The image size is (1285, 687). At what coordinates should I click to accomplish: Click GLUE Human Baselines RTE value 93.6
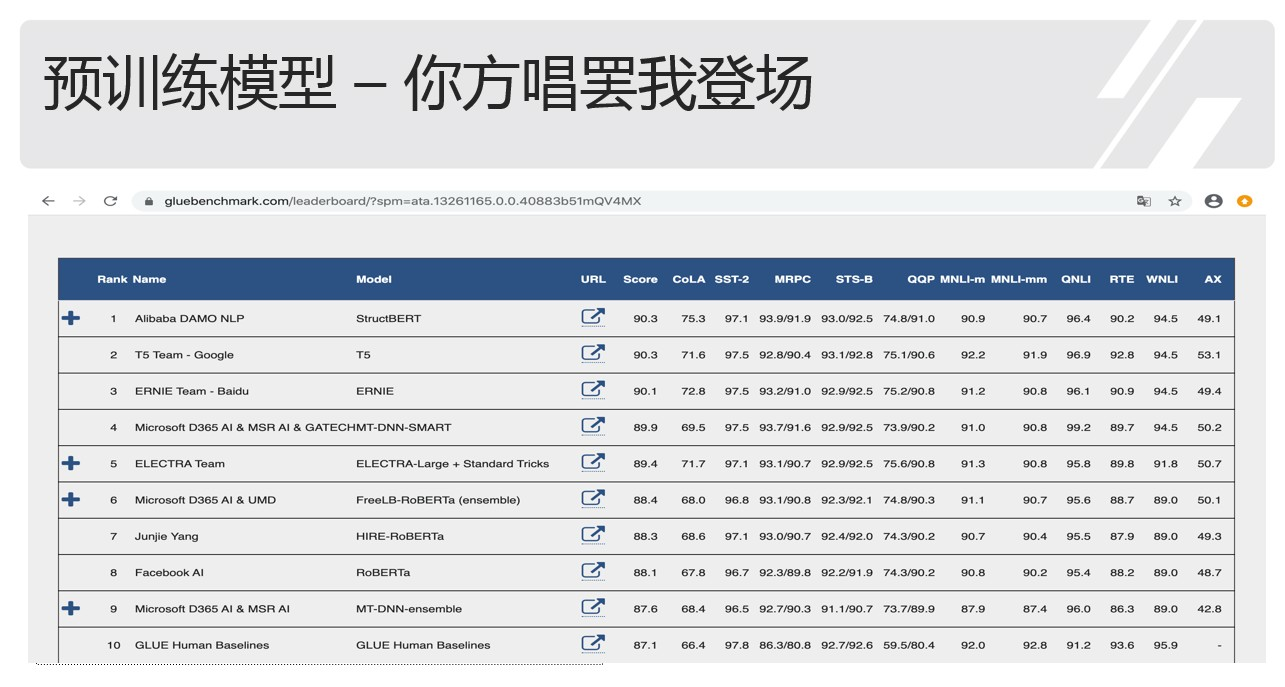coord(1122,645)
